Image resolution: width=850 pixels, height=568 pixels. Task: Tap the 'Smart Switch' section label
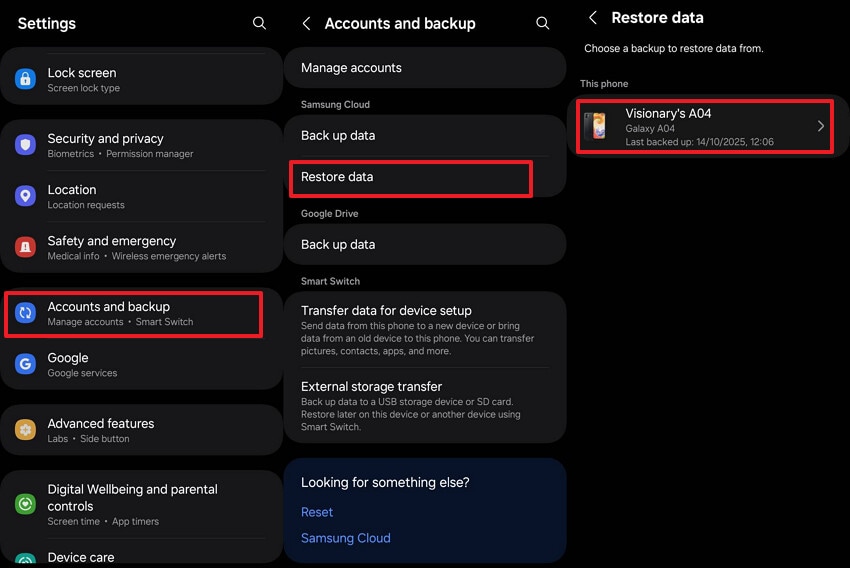[331, 281]
